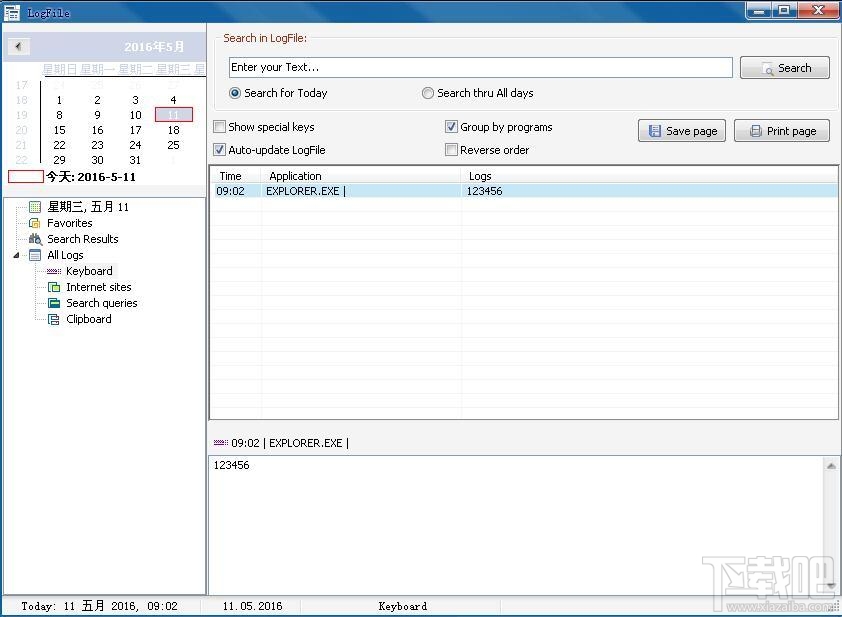Open the Favorites folder icon in tree
Viewport: 842px width, 617px height.
point(35,223)
